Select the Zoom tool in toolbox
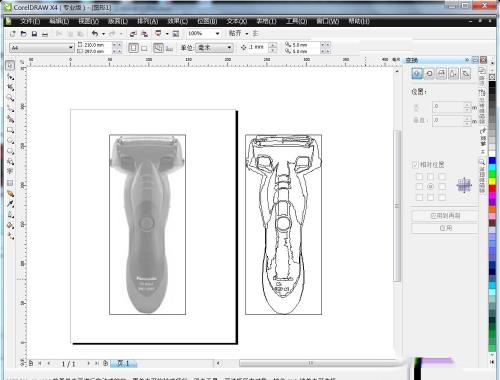Screen dimensions: 500x380 tap(10, 98)
